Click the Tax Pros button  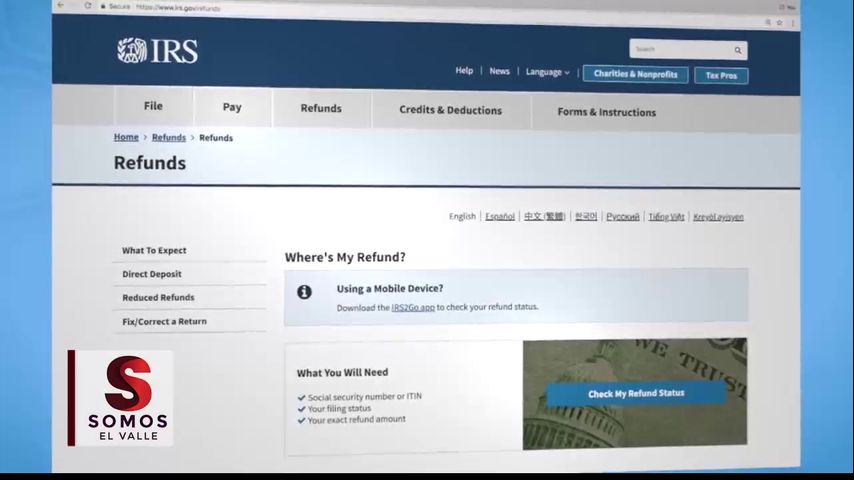721,75
